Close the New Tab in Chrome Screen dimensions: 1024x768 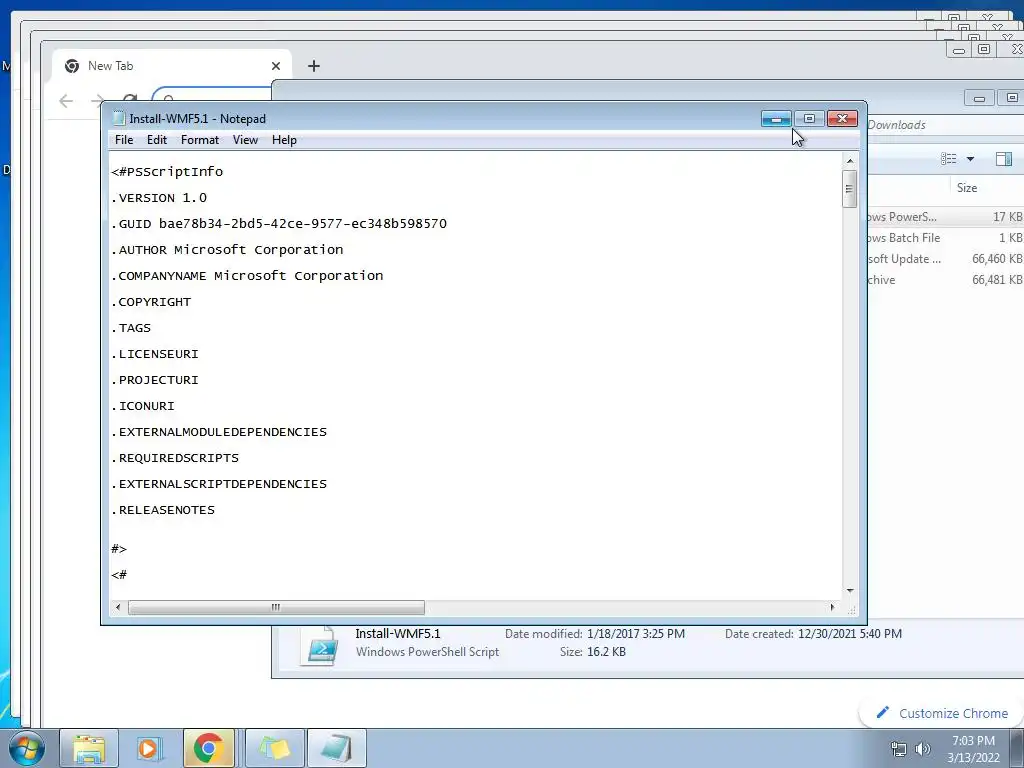pyautogui.click(x=276, y=66)
